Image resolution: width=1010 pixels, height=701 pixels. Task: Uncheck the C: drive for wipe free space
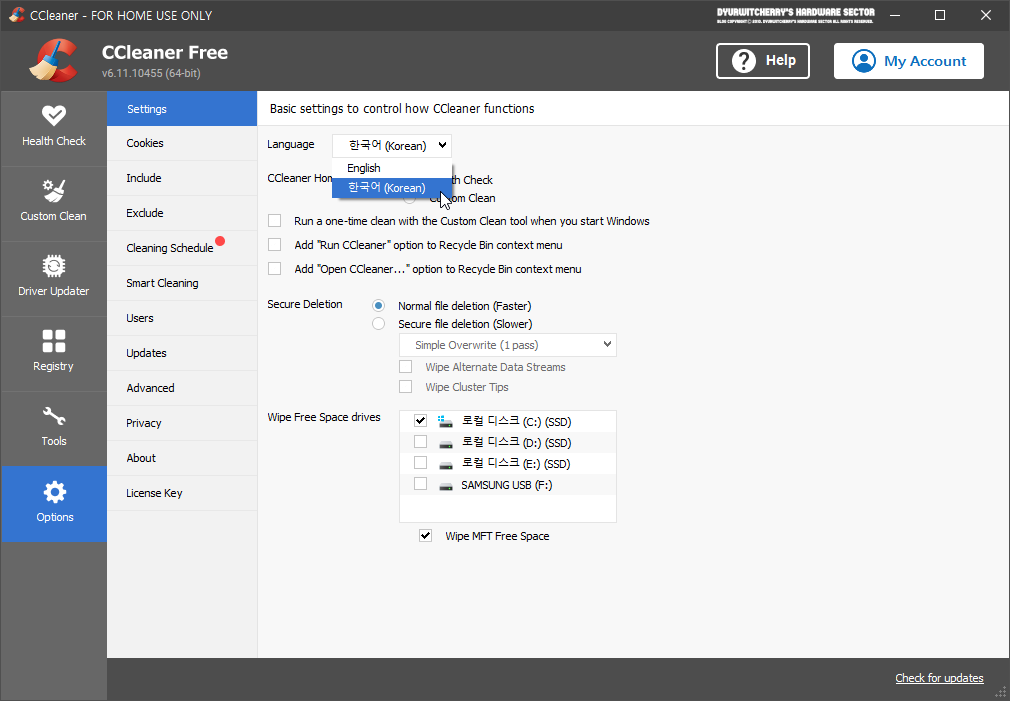(x=420, y=421)
